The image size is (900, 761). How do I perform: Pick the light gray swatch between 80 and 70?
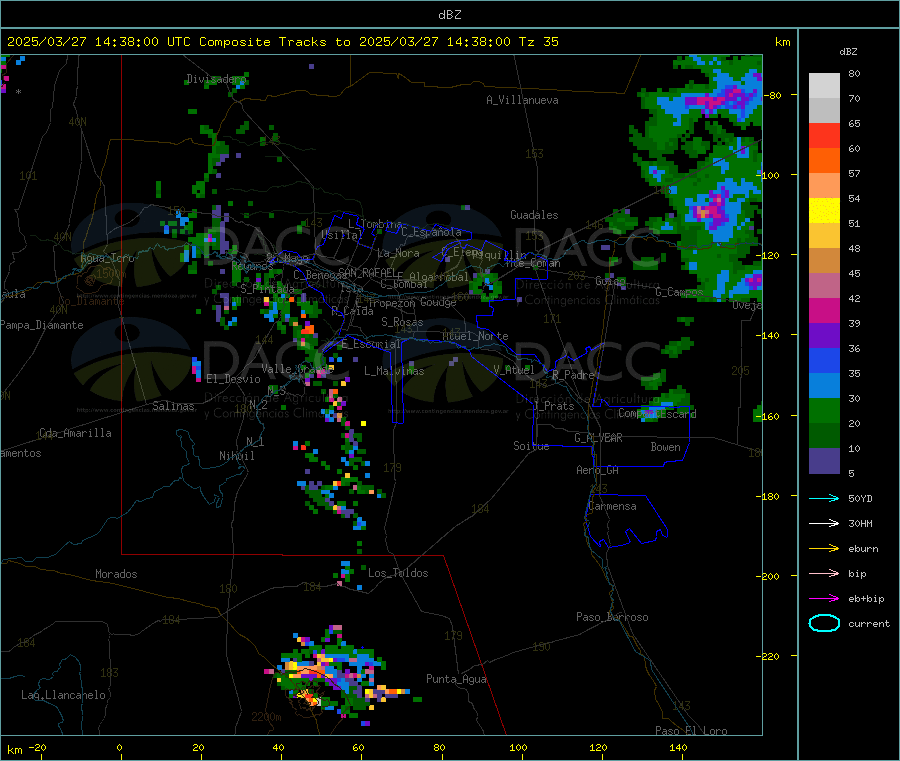tap(824, 86)
